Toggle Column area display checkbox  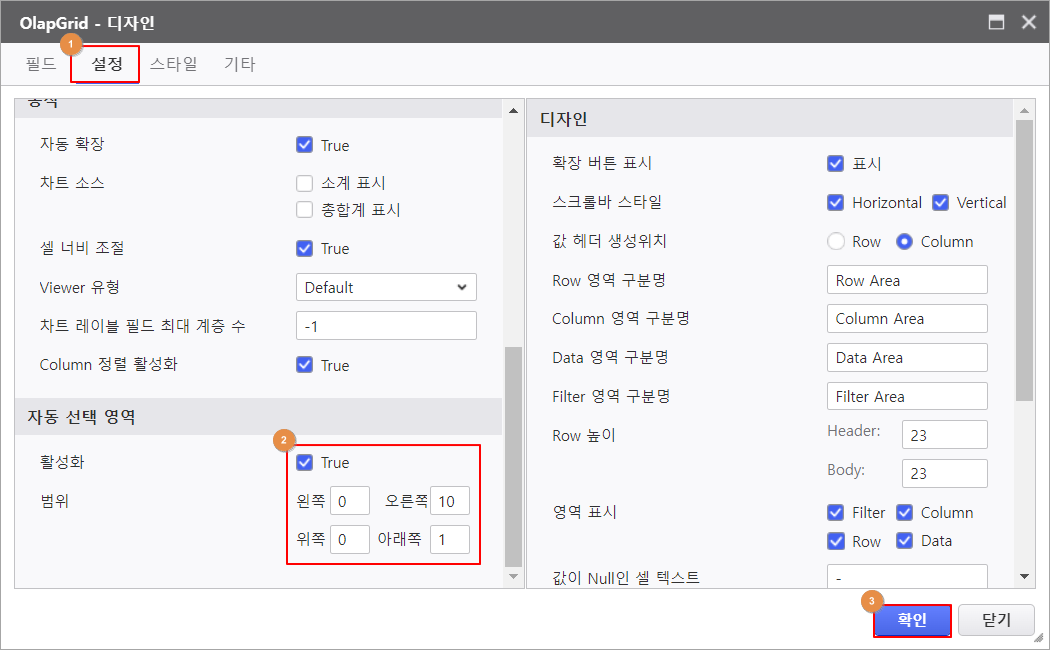(x=905, y=513)
